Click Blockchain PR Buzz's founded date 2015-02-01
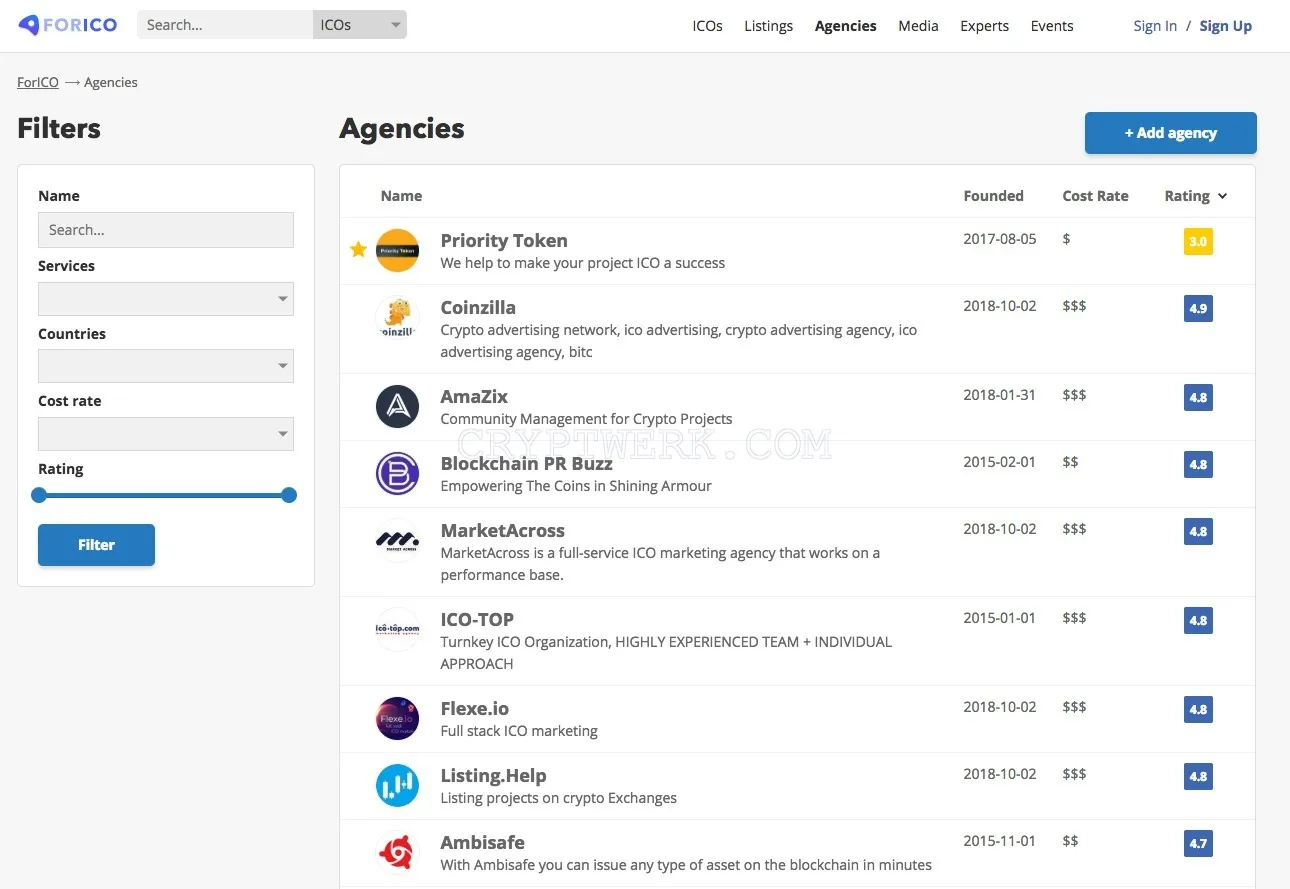The image size is (1290, 889). (1000, 462)
